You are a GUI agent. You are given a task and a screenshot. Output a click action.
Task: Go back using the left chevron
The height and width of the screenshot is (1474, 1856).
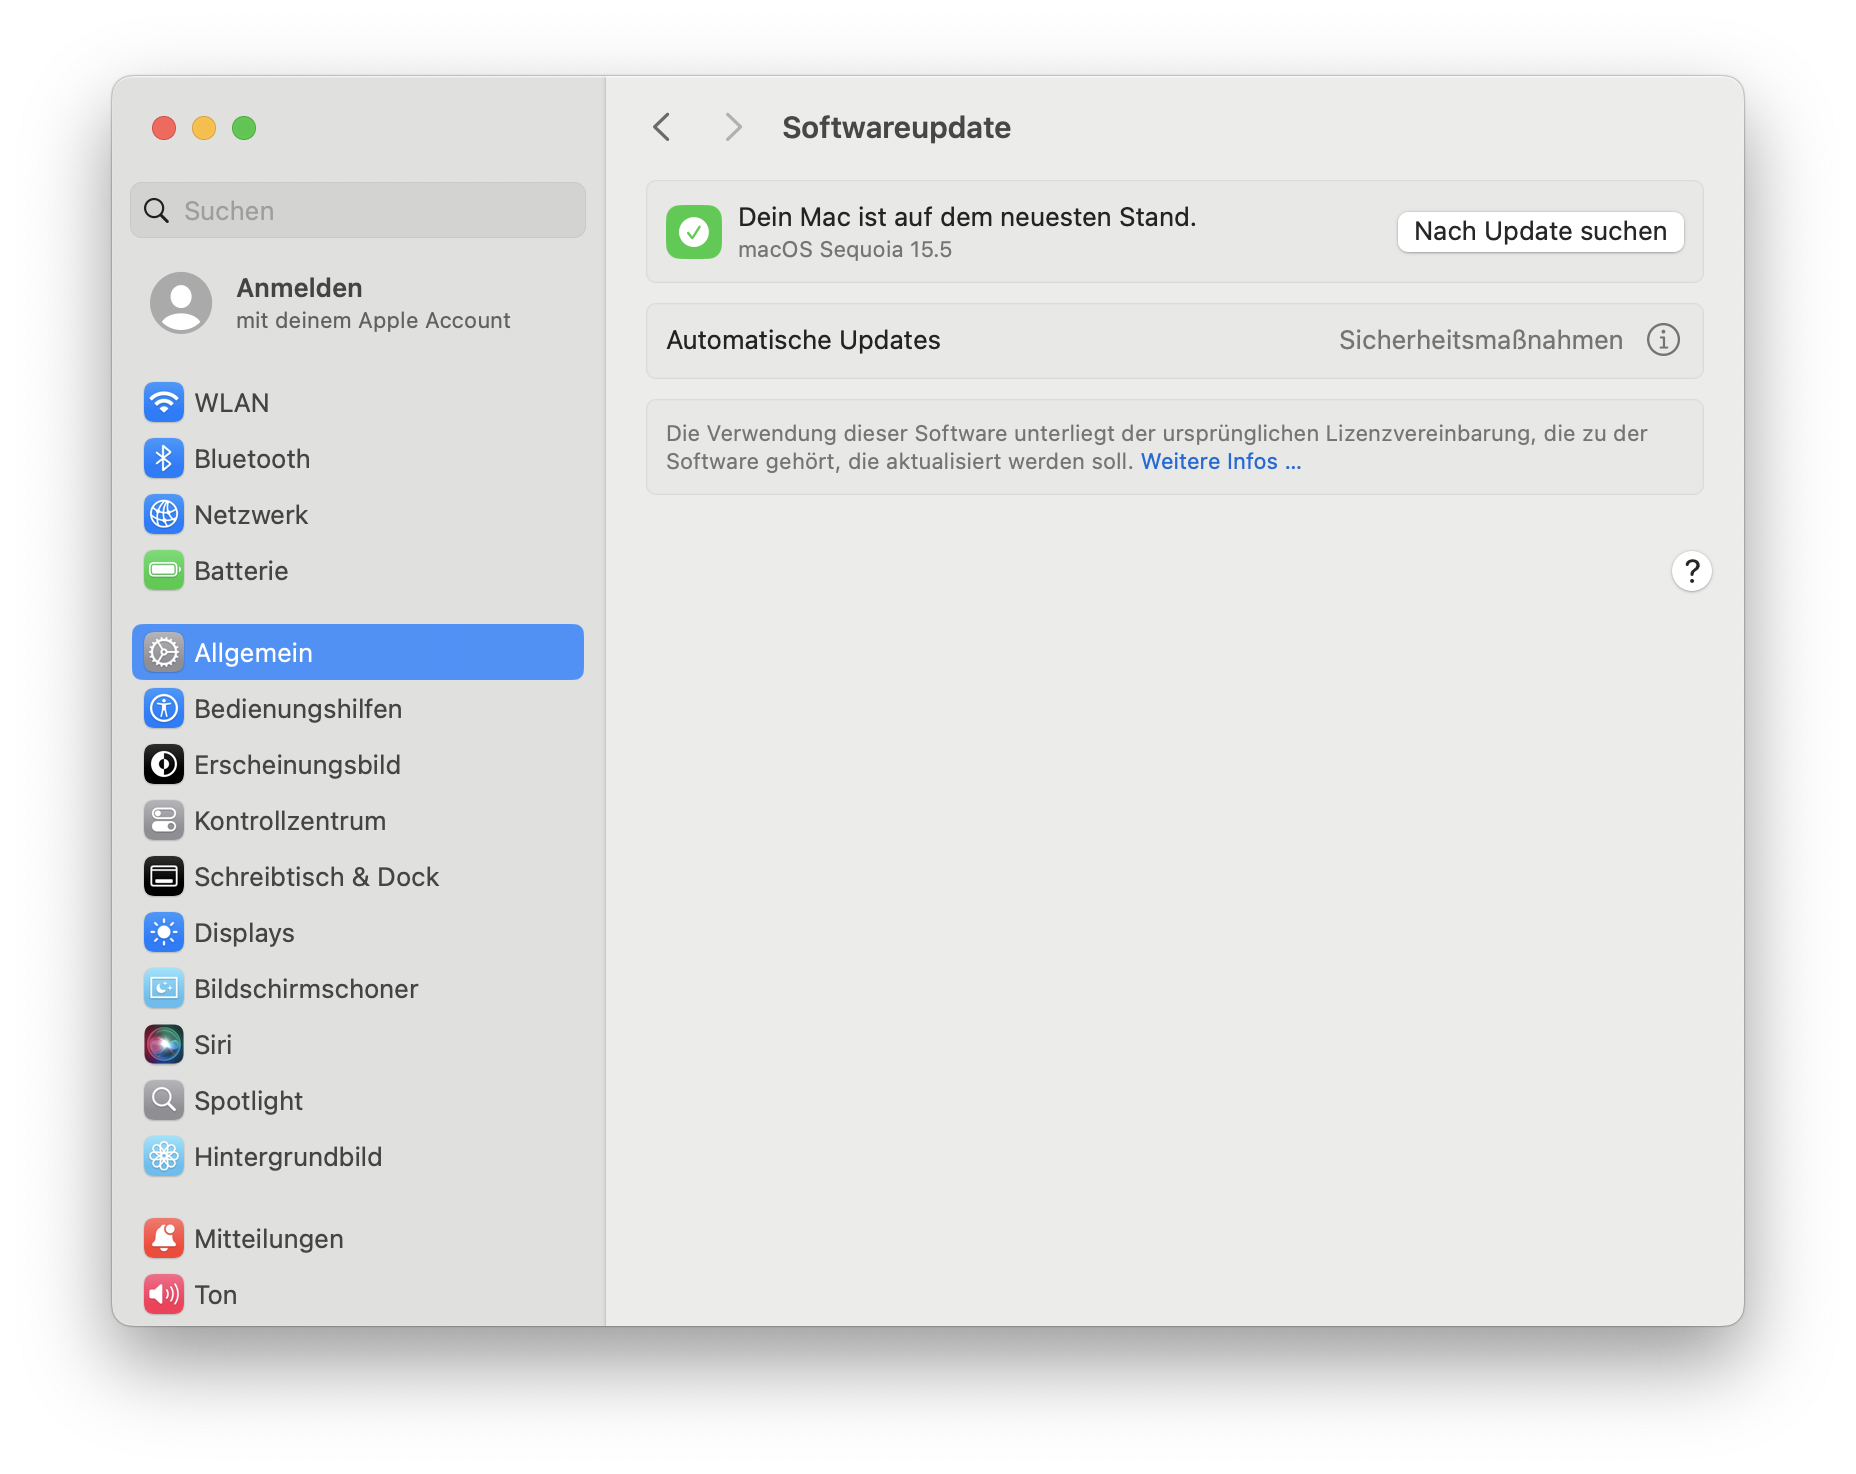pyautogui.click(x=661, y=128)
